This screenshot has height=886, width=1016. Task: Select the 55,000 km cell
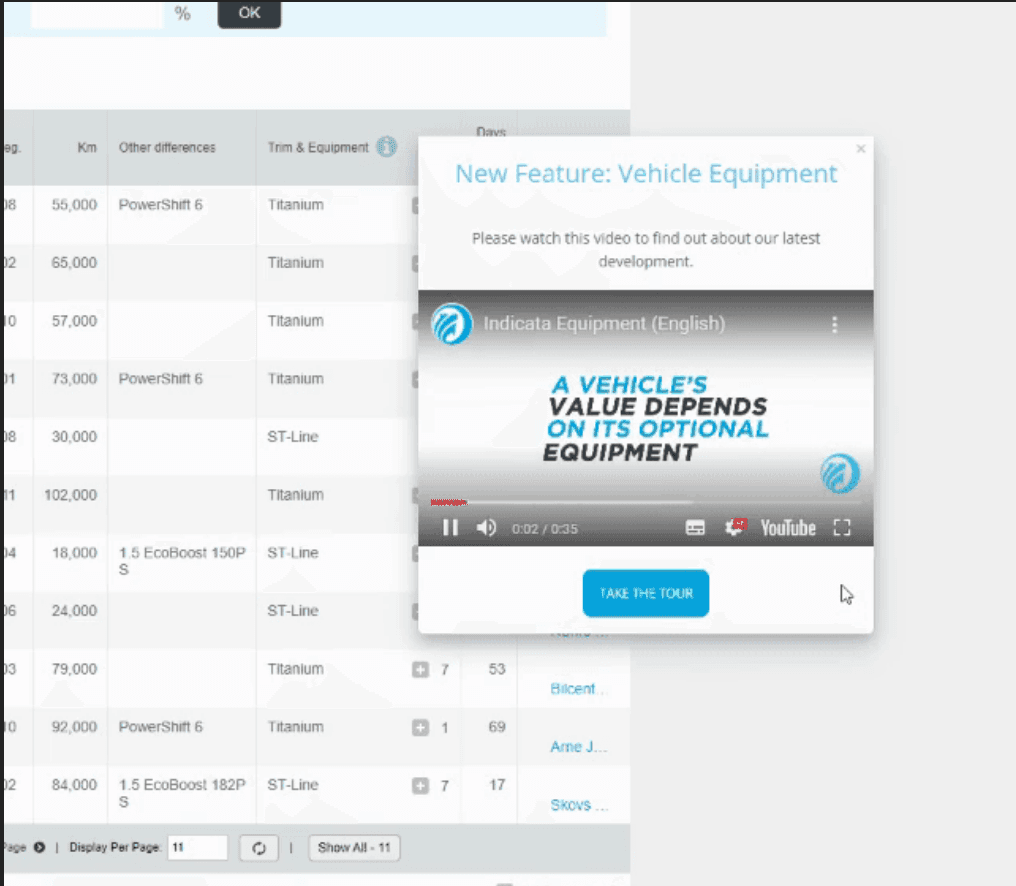coord(74,204)
